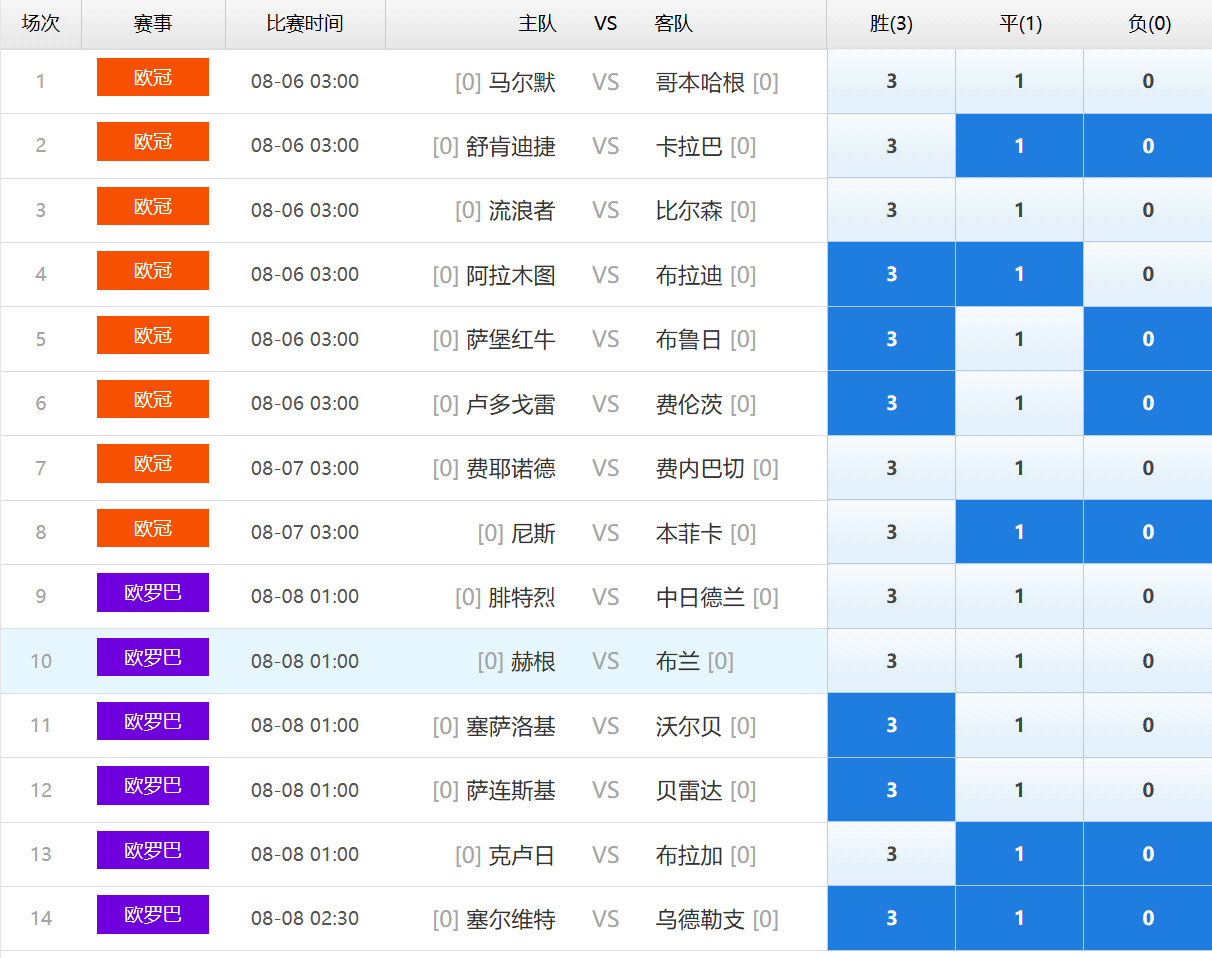This screenshot has width=1212, height=958.
Task: Click match number 10 cell
Action: 41,661
